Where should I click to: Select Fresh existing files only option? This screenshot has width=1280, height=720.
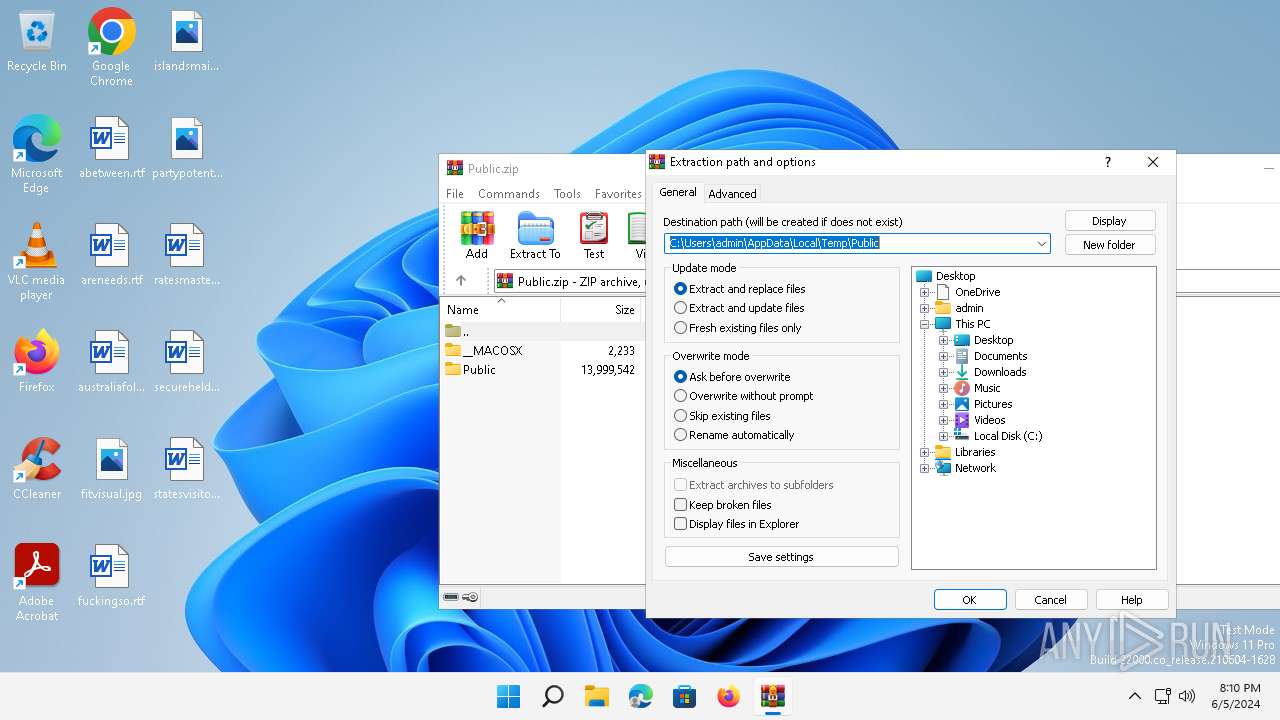[x=737, y=328]
